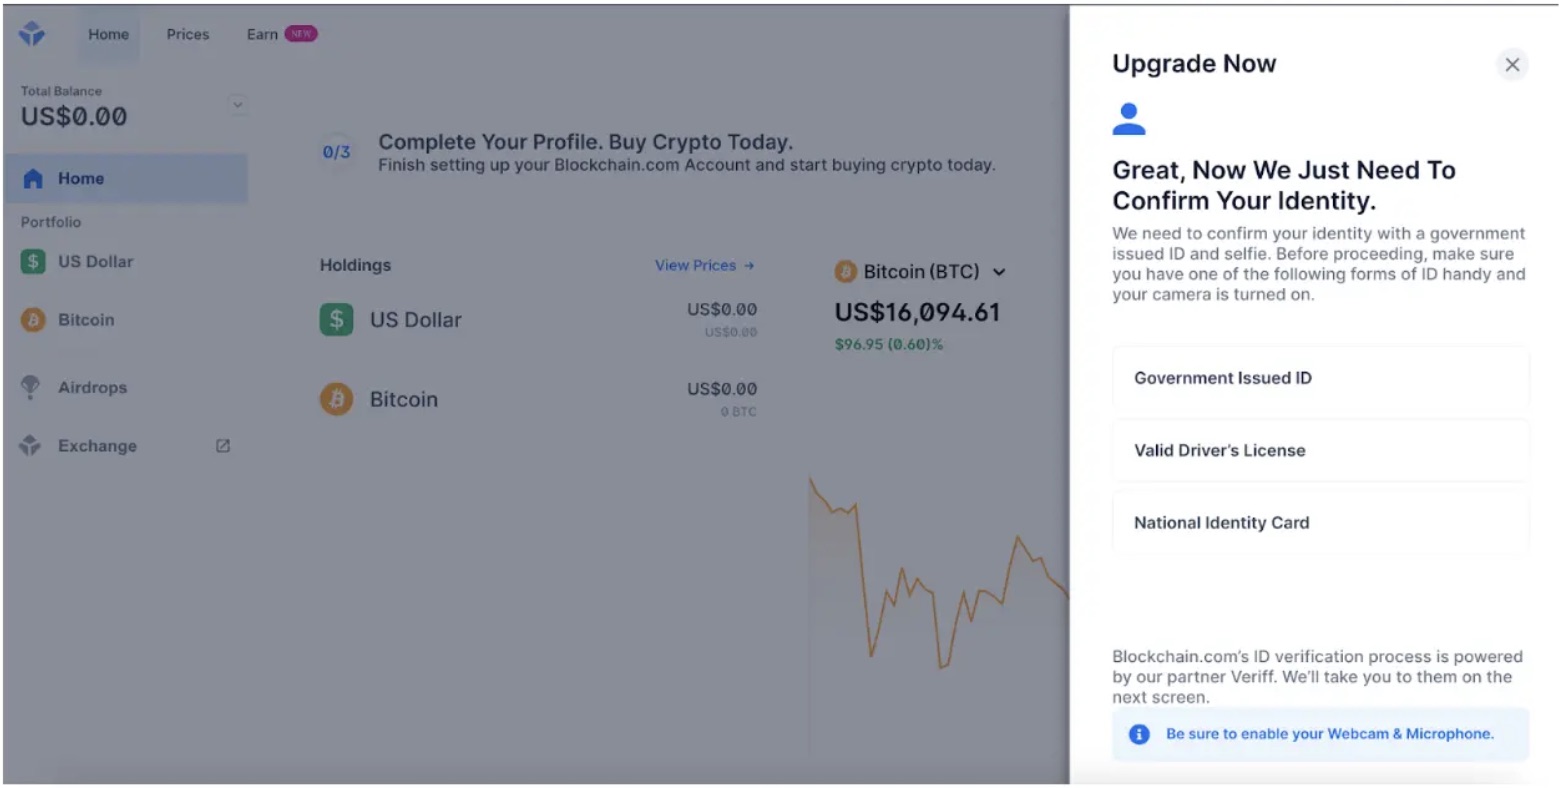1564x788 pixels.
Task: Click the Exchange sidebar icon
Action: coord(31,446)
